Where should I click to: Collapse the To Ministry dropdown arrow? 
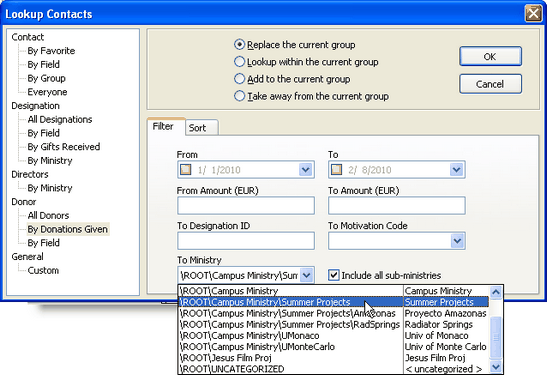click(307, 275)
